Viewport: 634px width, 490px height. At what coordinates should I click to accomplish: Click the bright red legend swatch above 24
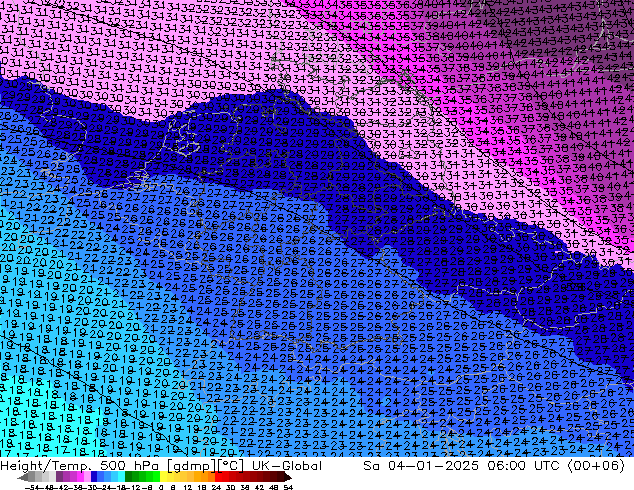[218, 476]
